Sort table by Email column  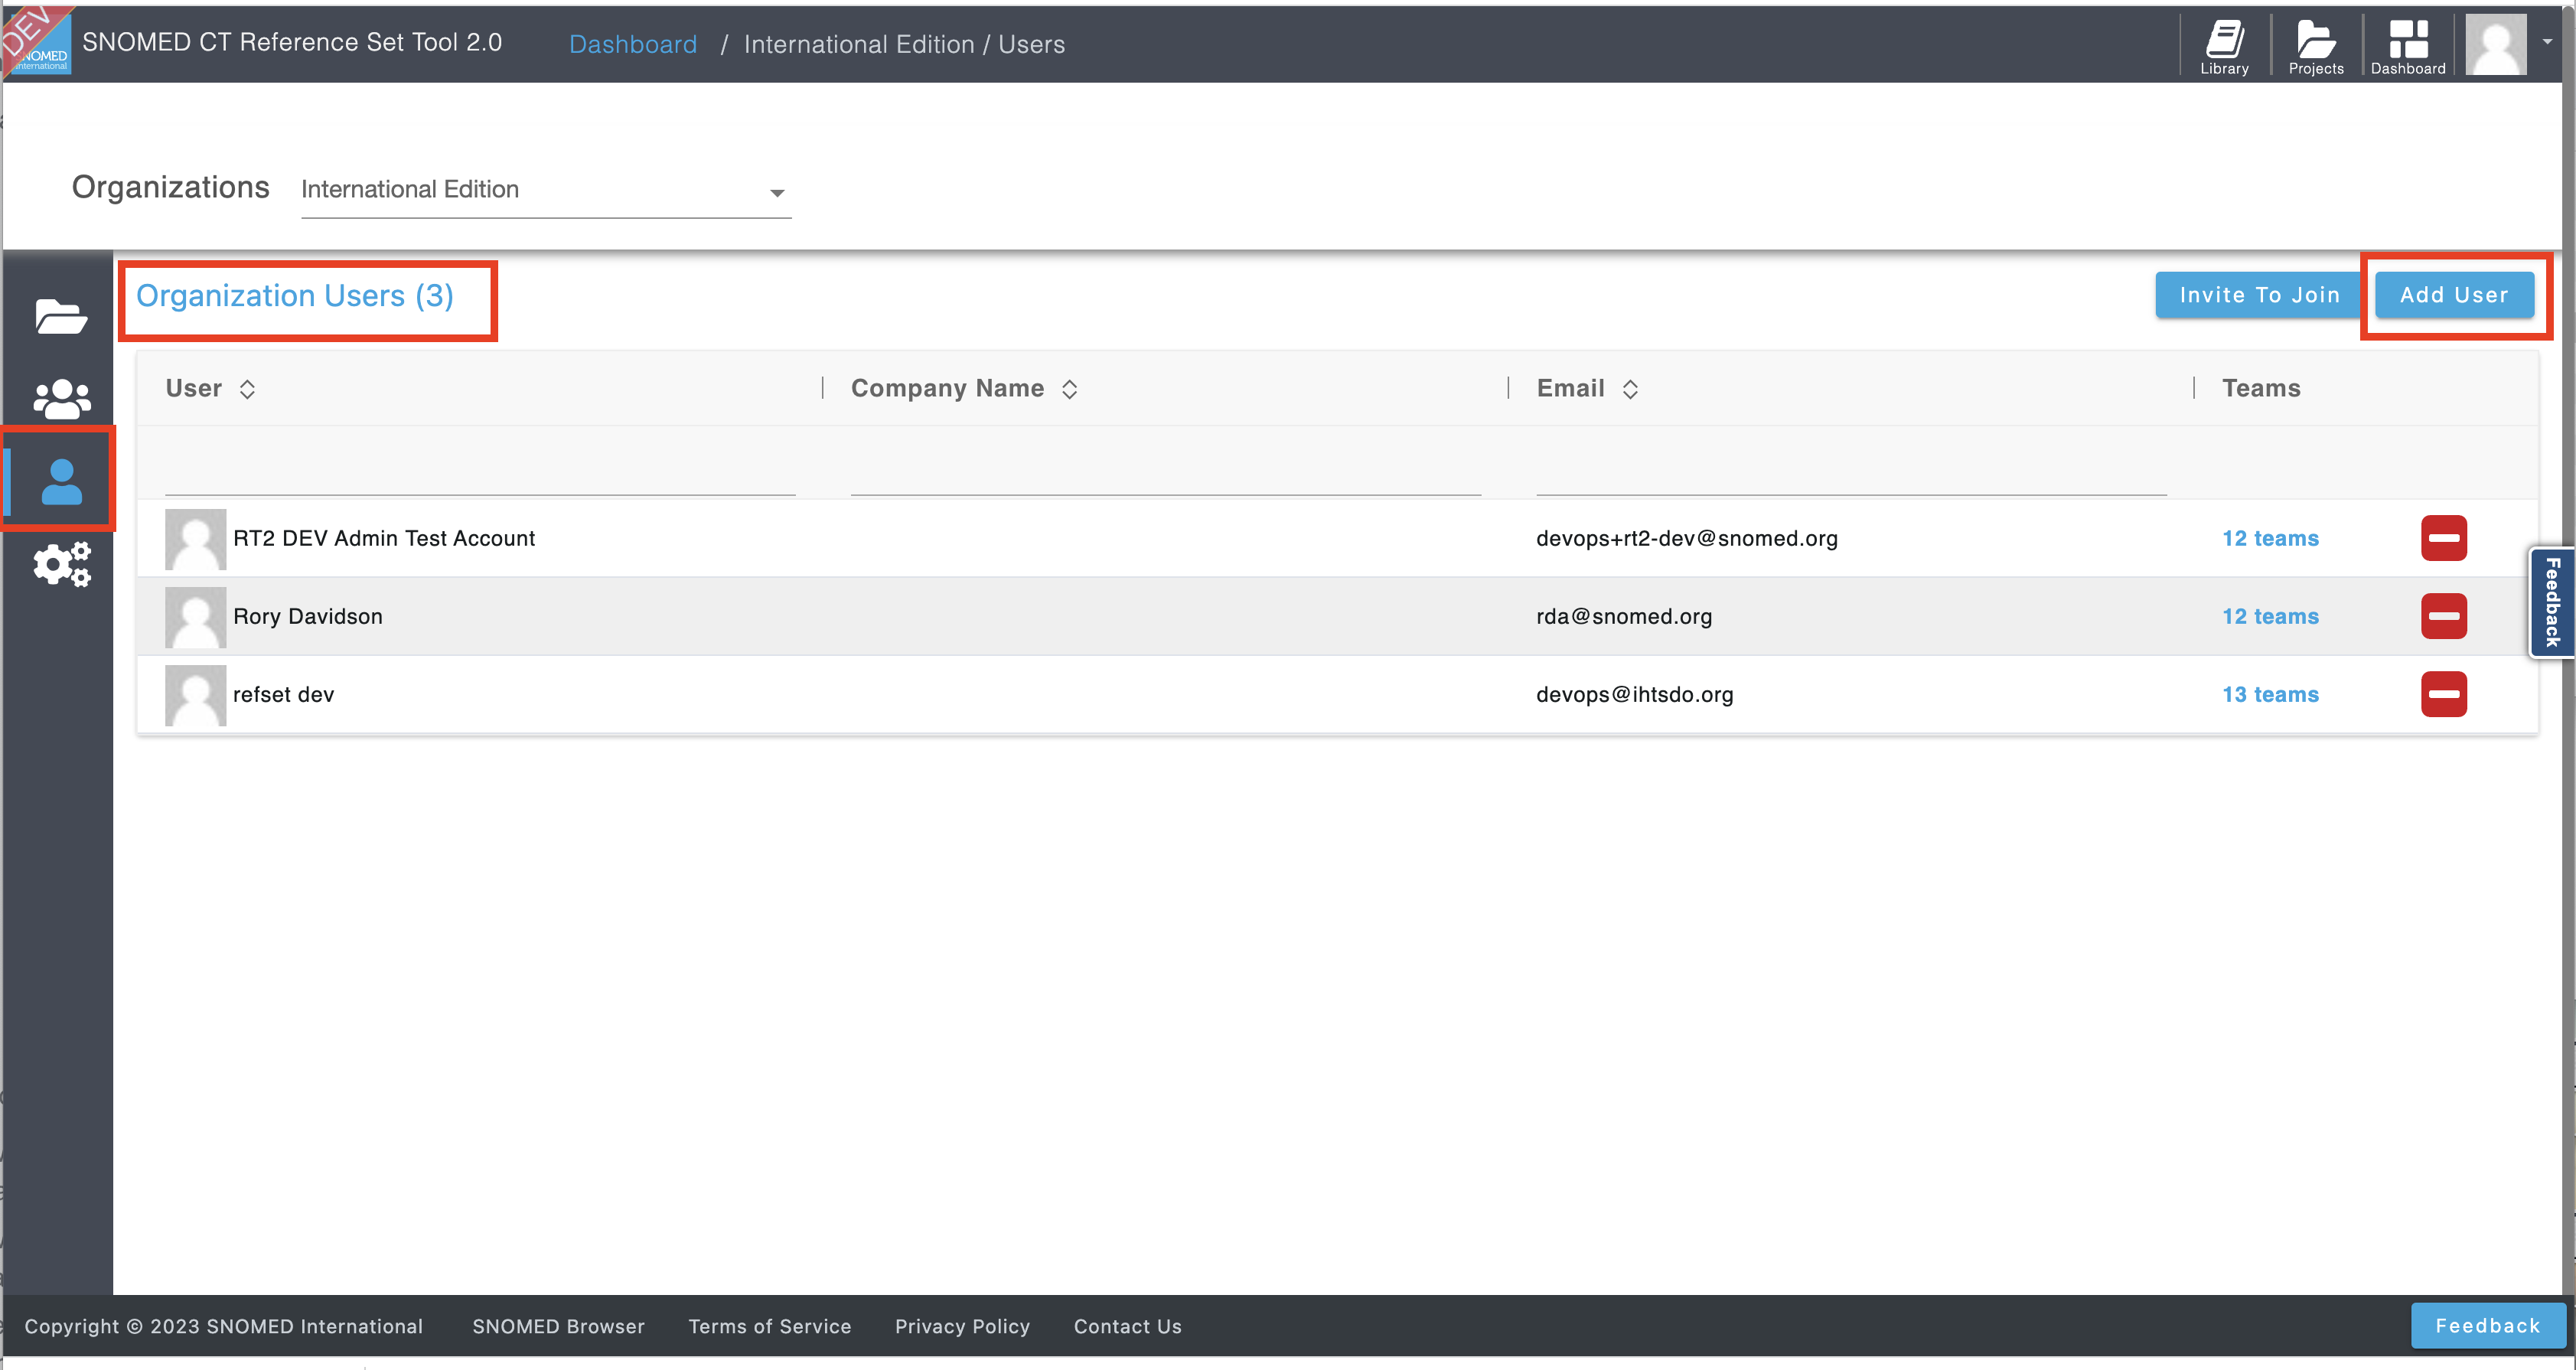(x=1630, y=389)
